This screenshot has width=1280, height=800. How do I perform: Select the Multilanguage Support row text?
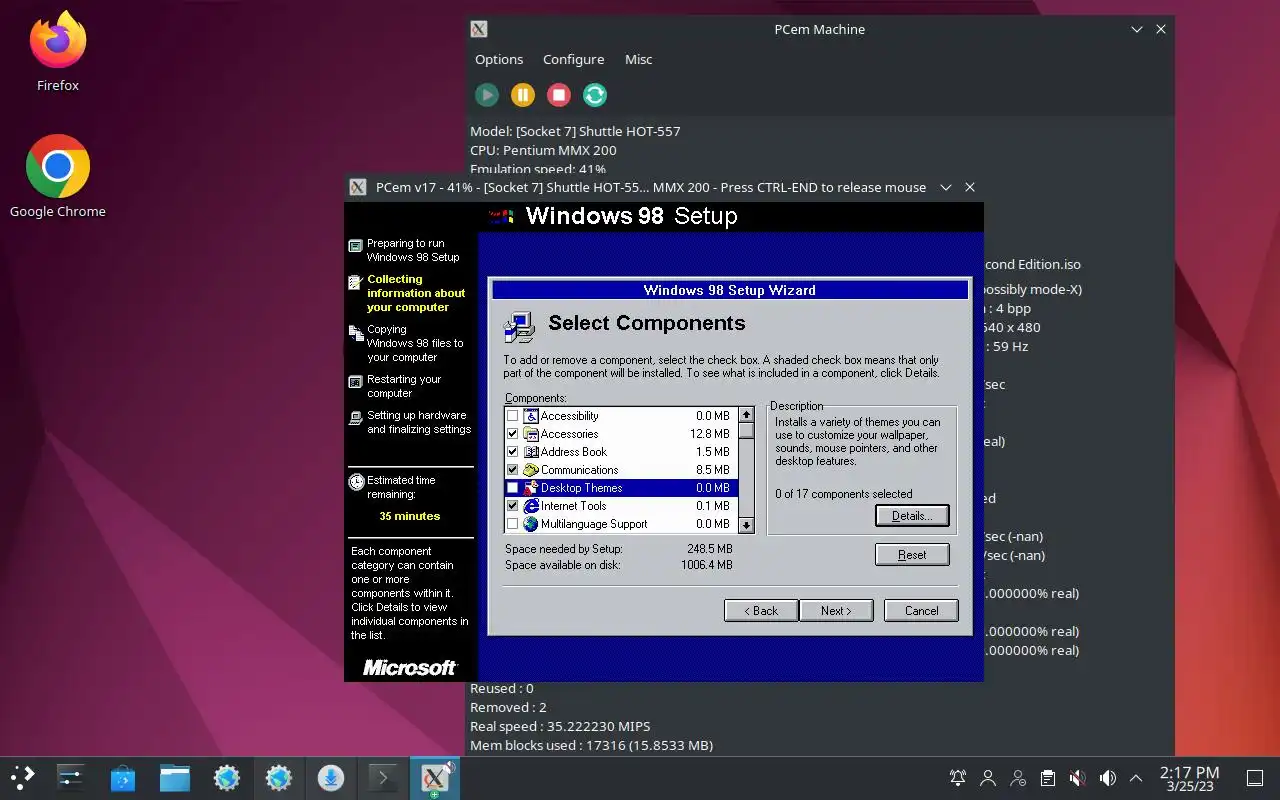594,524
